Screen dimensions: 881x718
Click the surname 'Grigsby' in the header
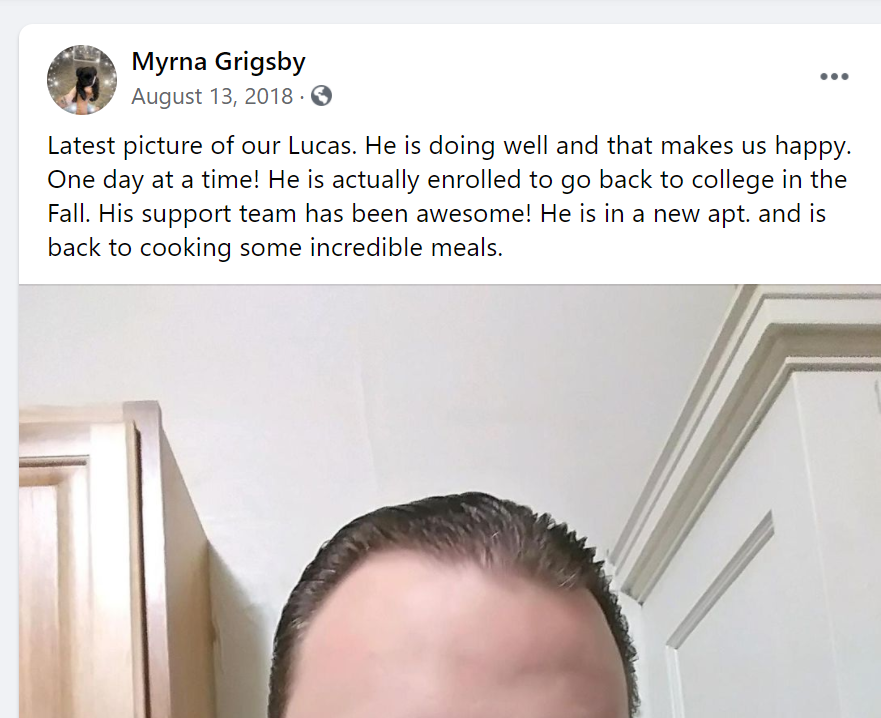(260, 61)
